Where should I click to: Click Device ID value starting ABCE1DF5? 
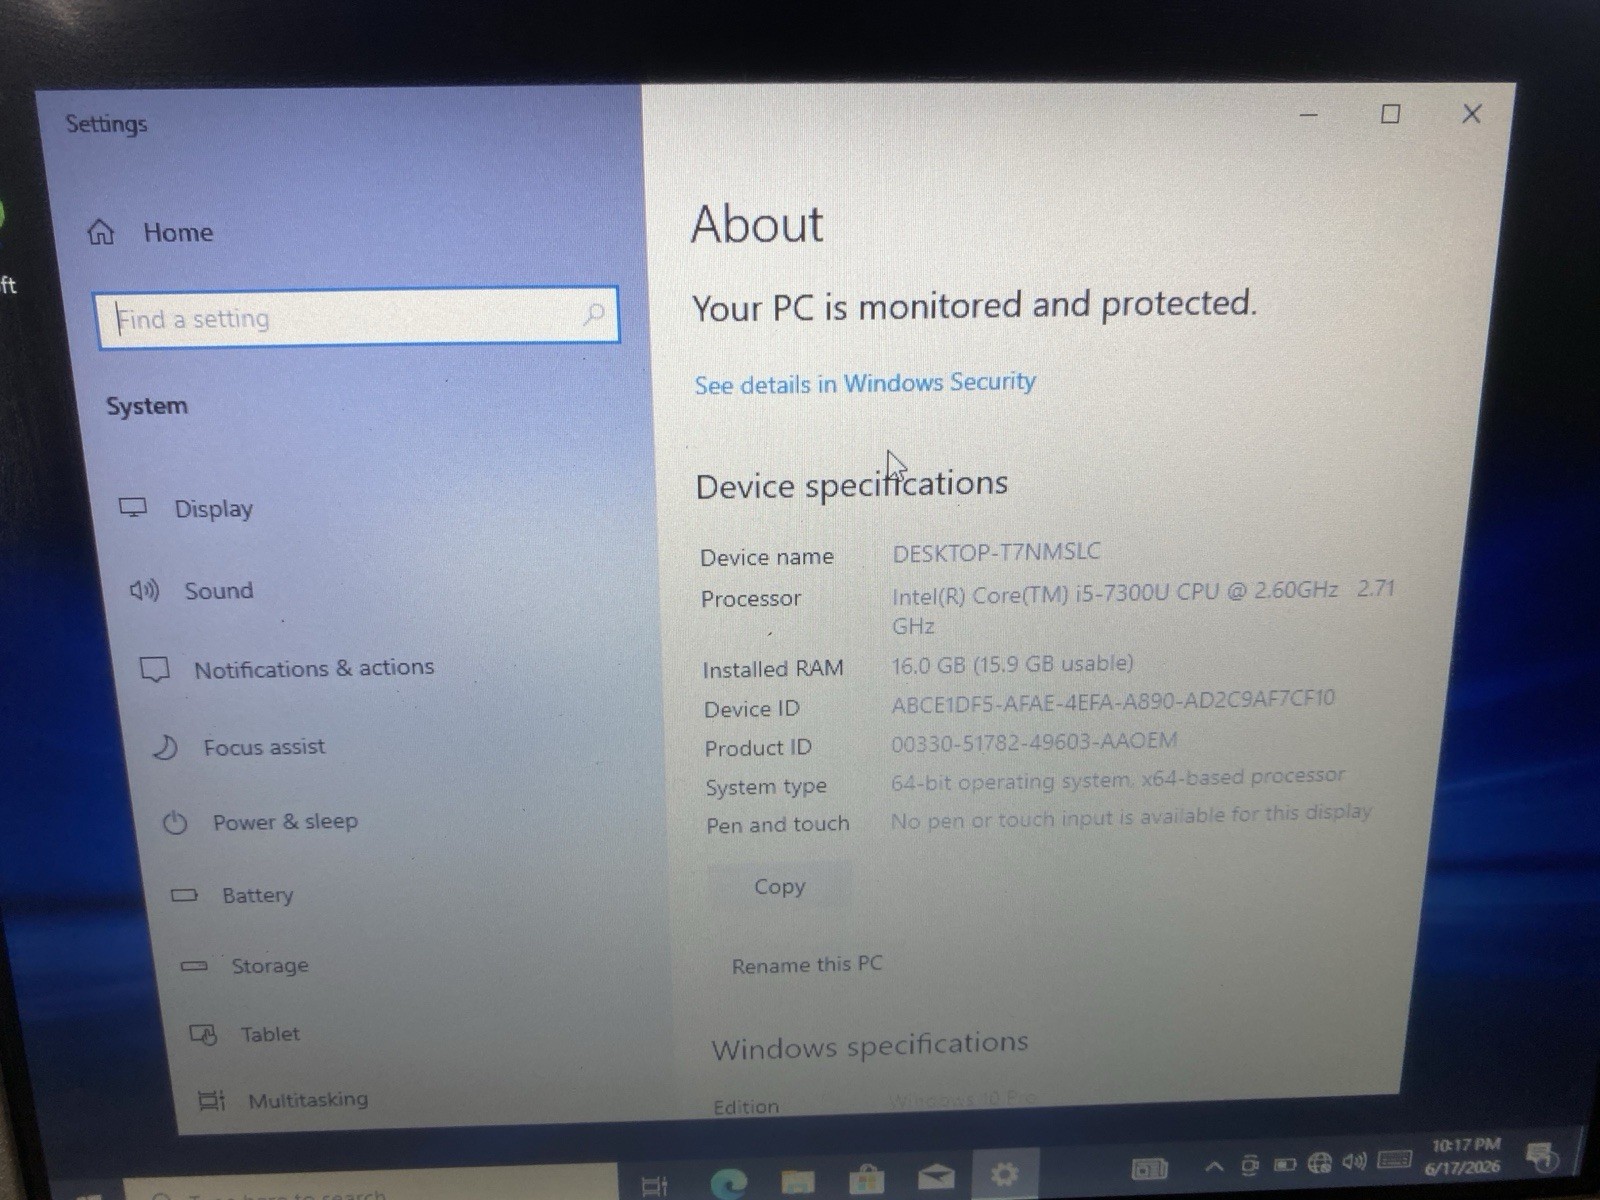coord(1113,701)
